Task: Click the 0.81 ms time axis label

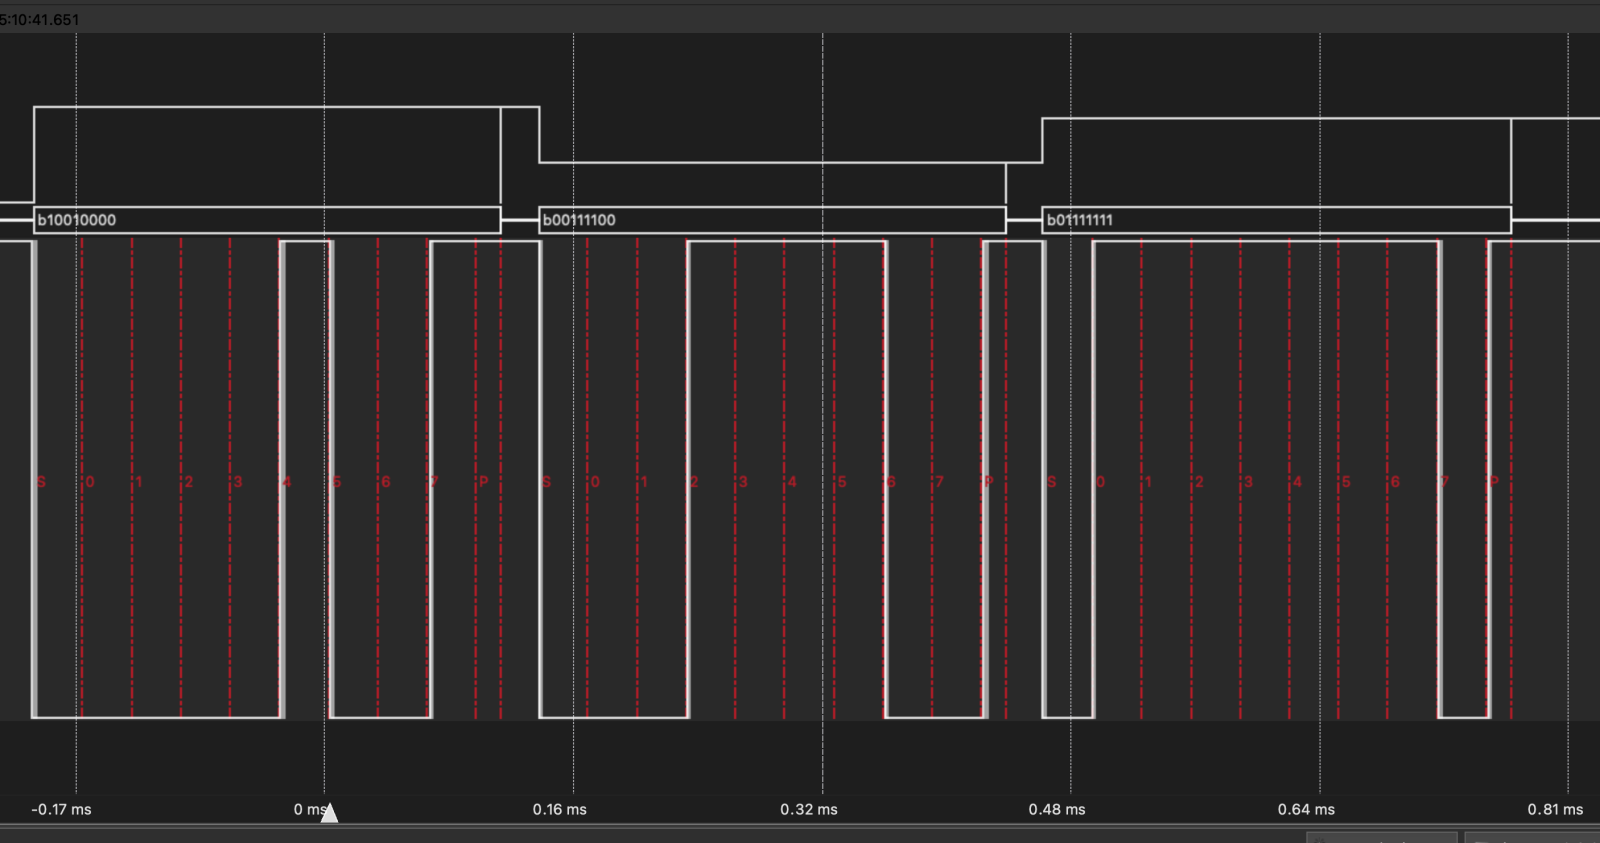Action: (1555, 809)
